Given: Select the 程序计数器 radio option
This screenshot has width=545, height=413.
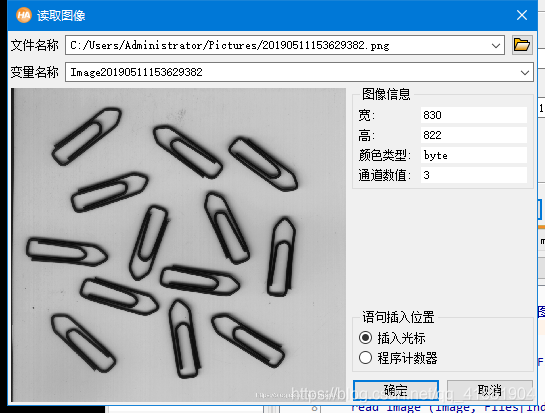Looking at the screenshot, I should [365, 358].
